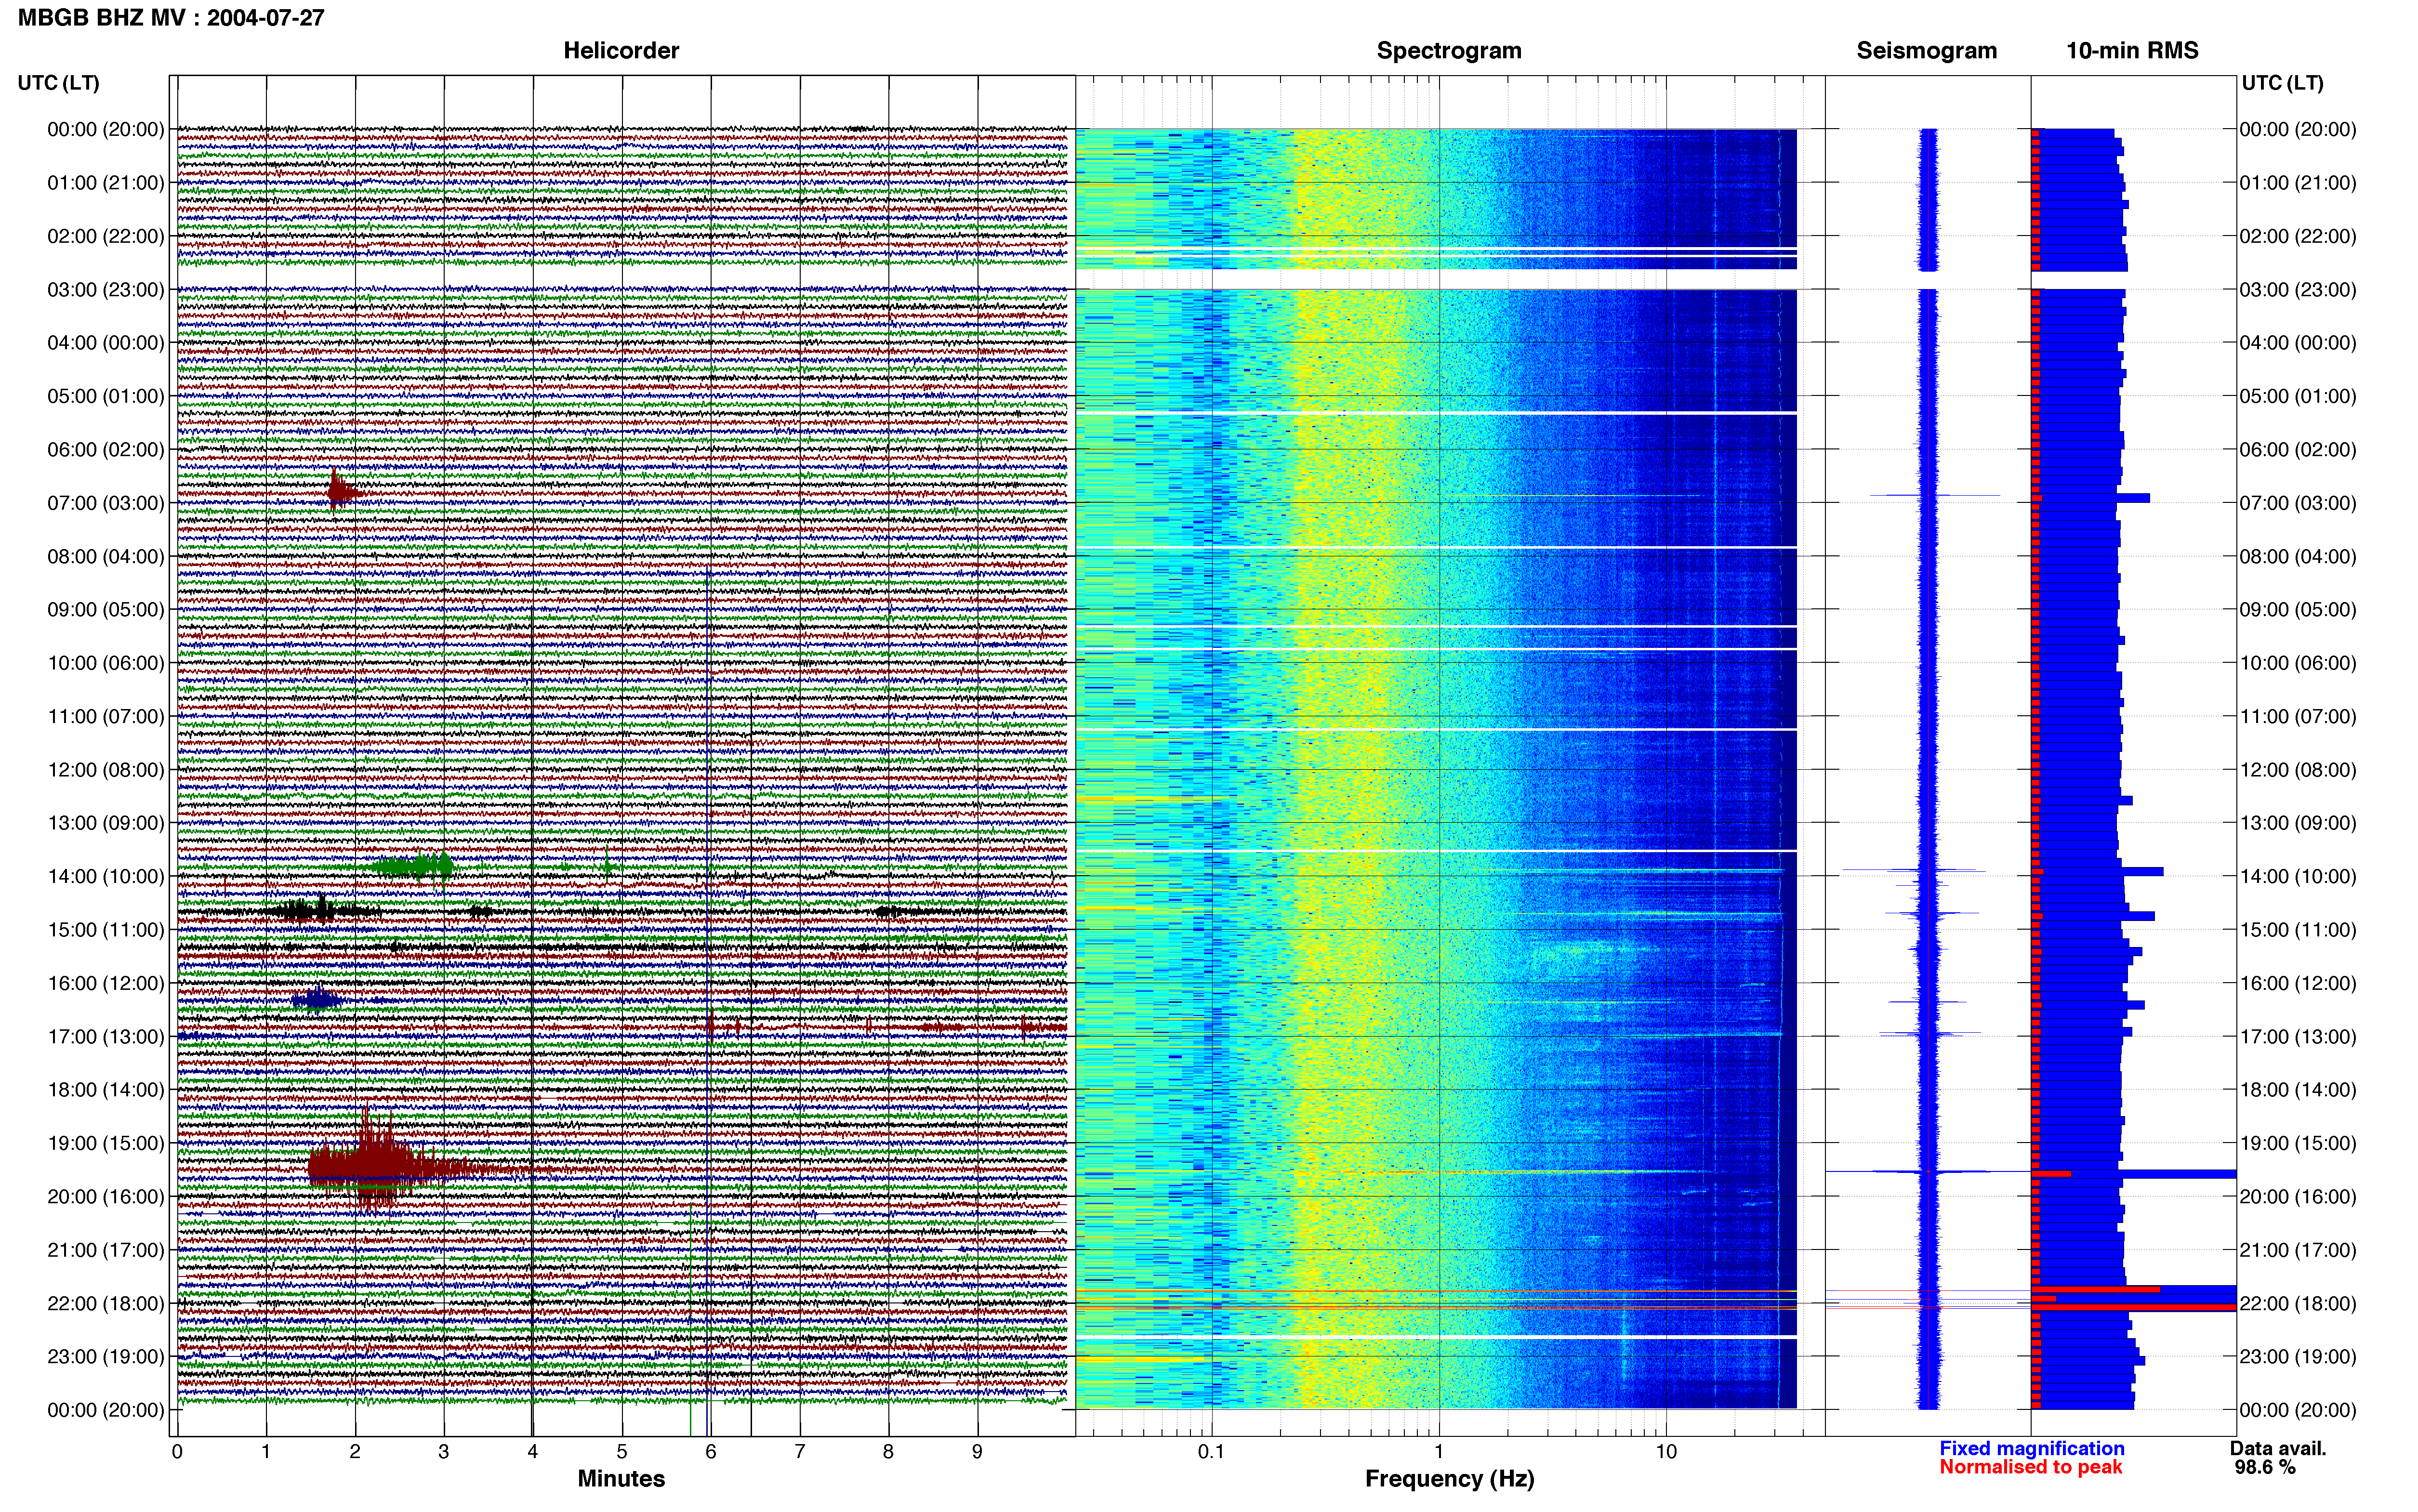Image resolution: width=2418 pixels, height=1512 pixels.
Task: Click left time label '22:00 (18:00)'
Action: point(106,1303)
